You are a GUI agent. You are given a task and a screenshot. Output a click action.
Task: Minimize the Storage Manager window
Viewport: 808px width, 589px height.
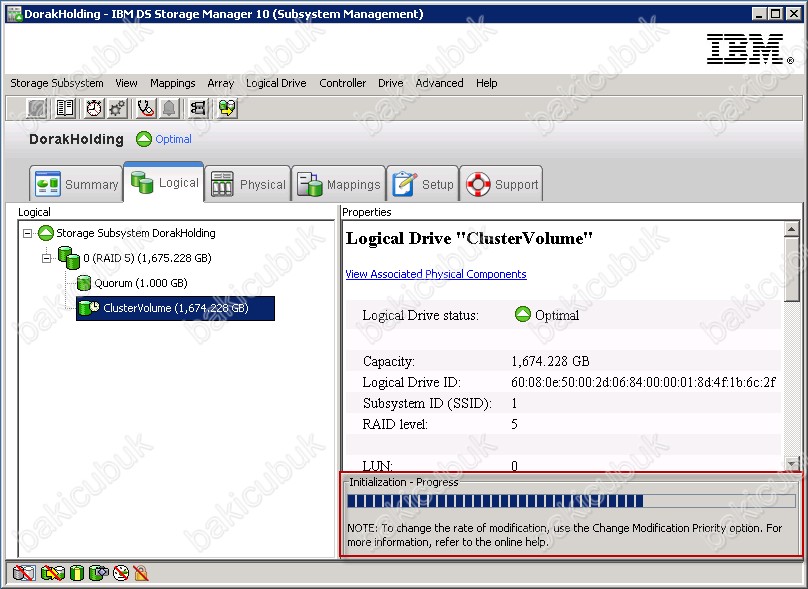759,14
